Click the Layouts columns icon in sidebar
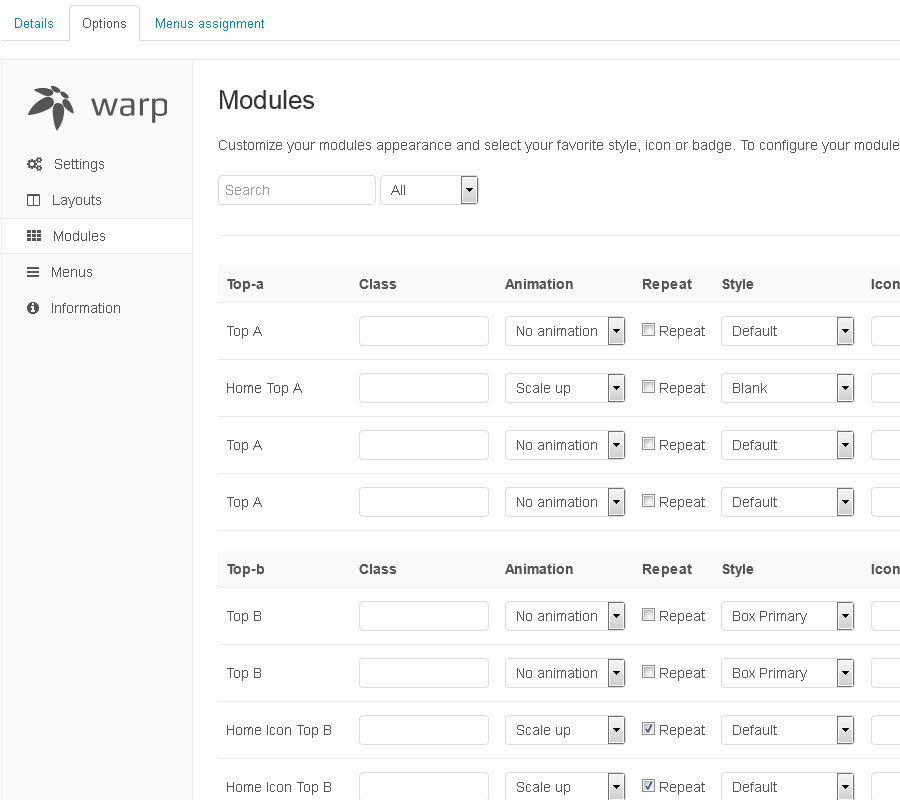 tap(33, 200)
